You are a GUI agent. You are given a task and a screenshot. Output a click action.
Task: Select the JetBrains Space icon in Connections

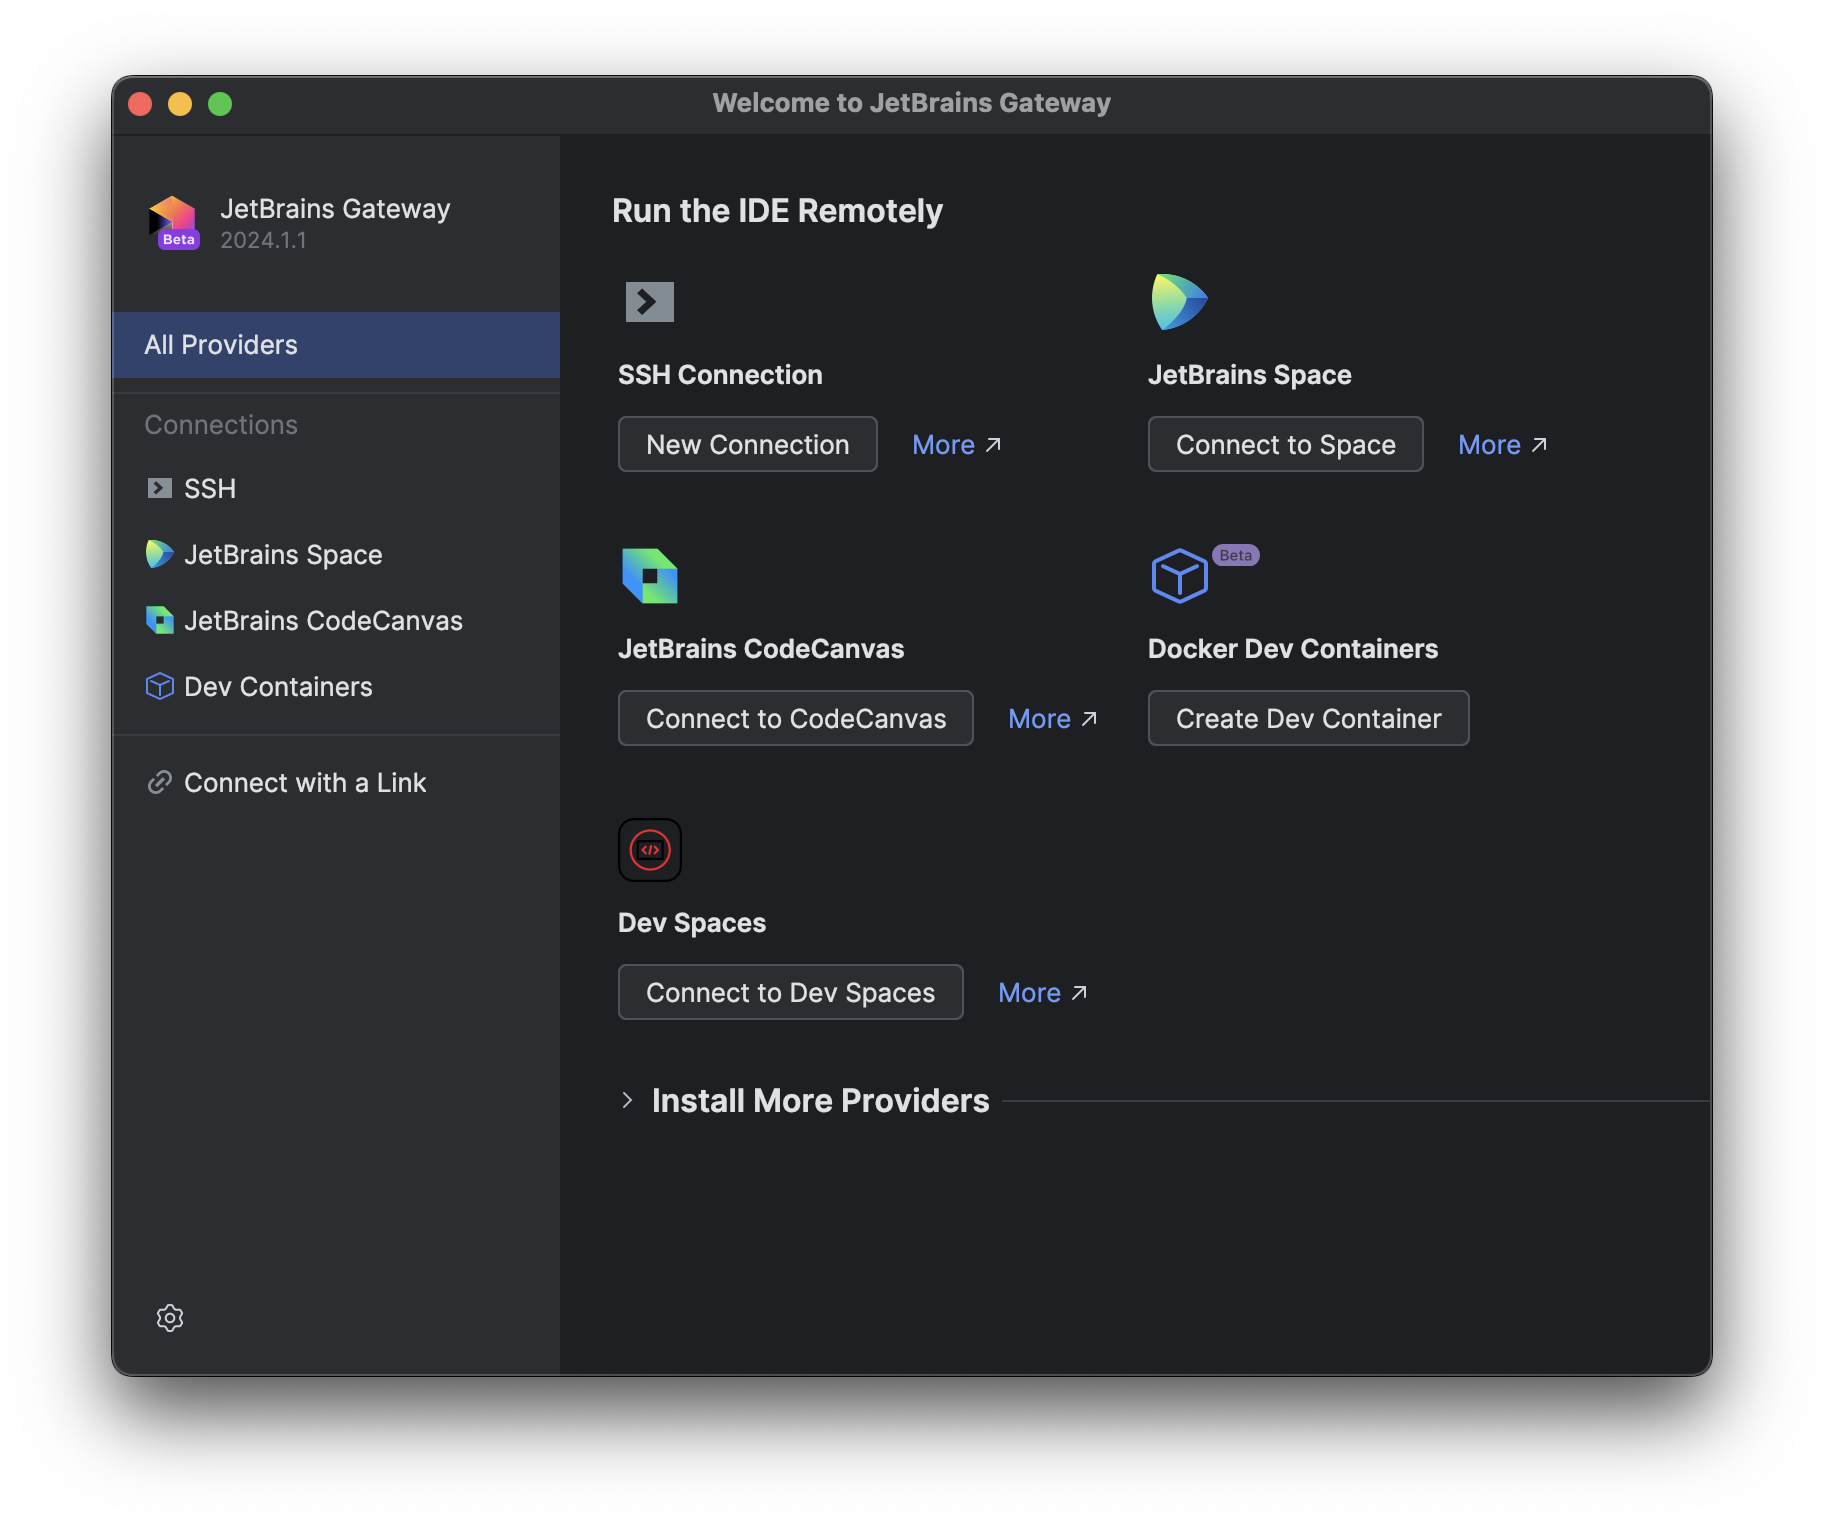pyautogui.click(x=159, y=554)
